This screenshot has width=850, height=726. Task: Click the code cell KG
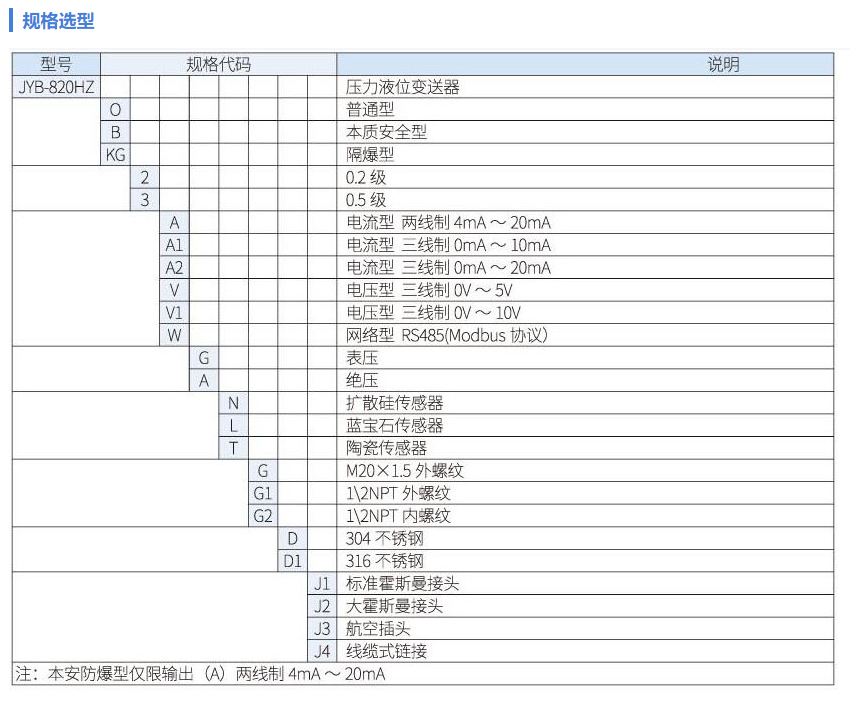click(115, 155)
